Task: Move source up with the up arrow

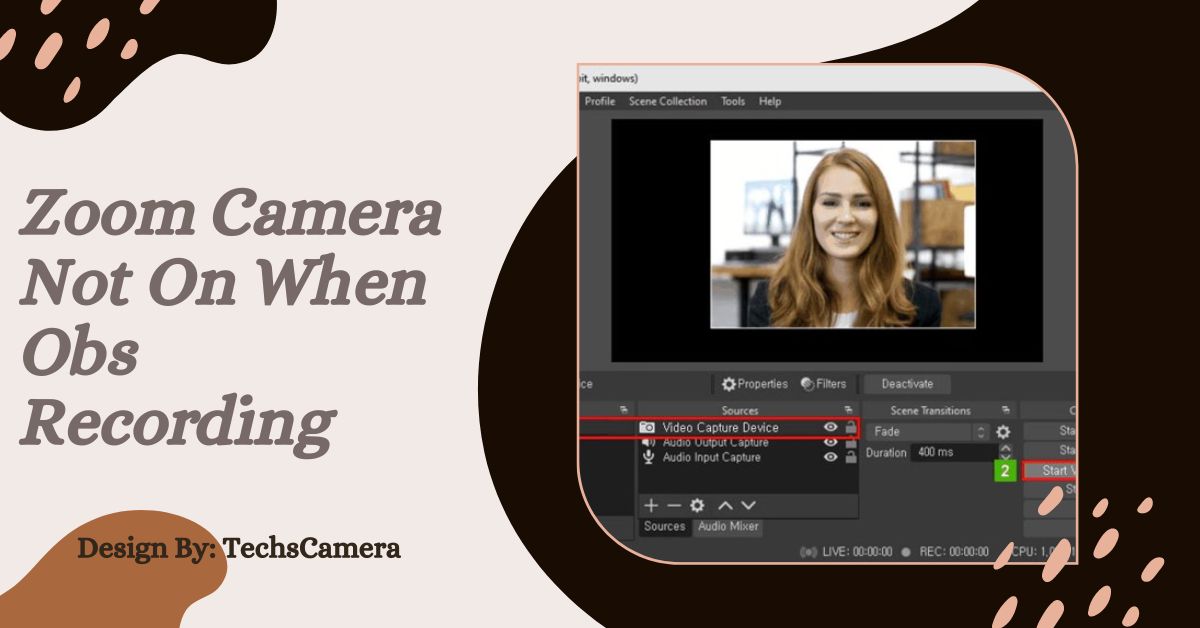Action: (726, 506)
